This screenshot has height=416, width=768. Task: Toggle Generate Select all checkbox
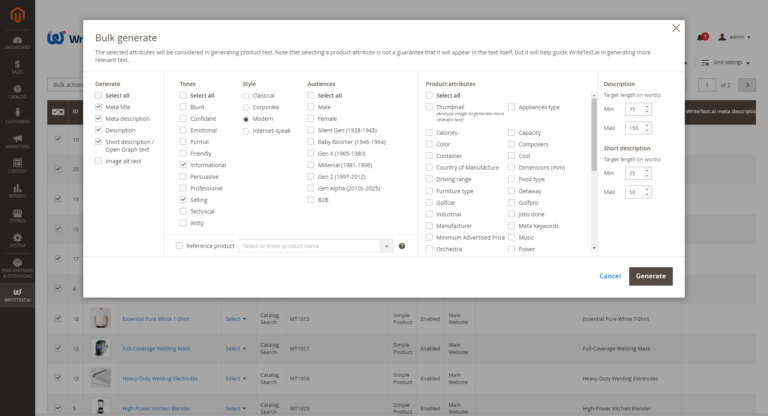(98, 96)
